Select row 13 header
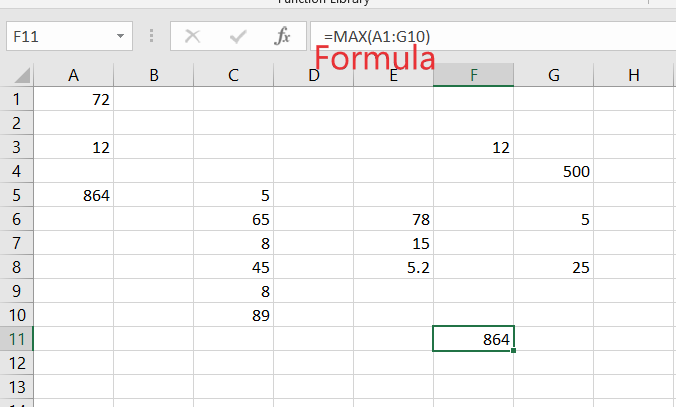 point(17,387)
